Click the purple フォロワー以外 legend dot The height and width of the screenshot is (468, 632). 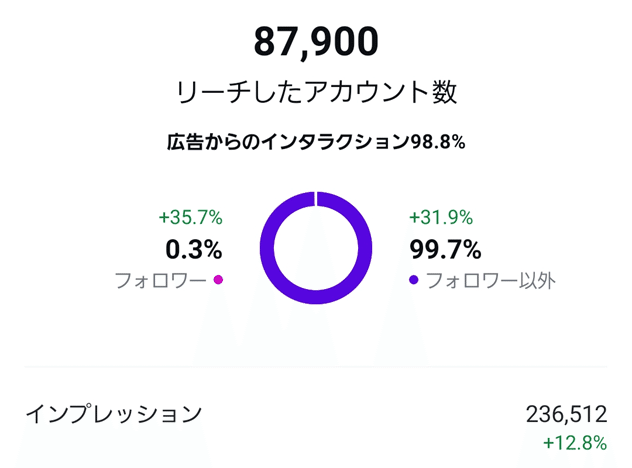pyautogui.click(x=414, y=280)
